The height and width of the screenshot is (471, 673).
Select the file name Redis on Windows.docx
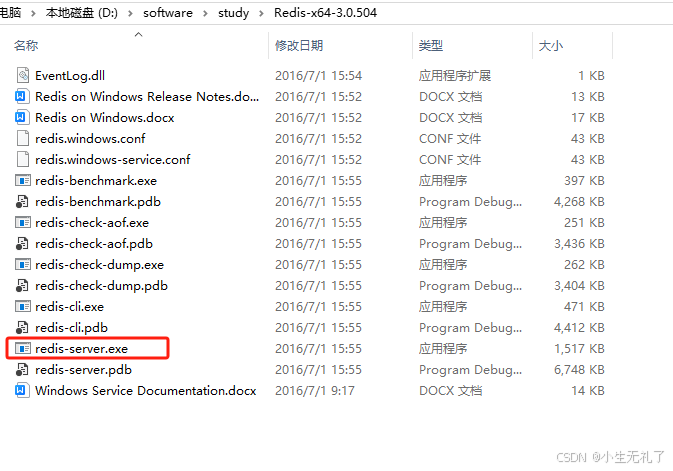(105, 118)
